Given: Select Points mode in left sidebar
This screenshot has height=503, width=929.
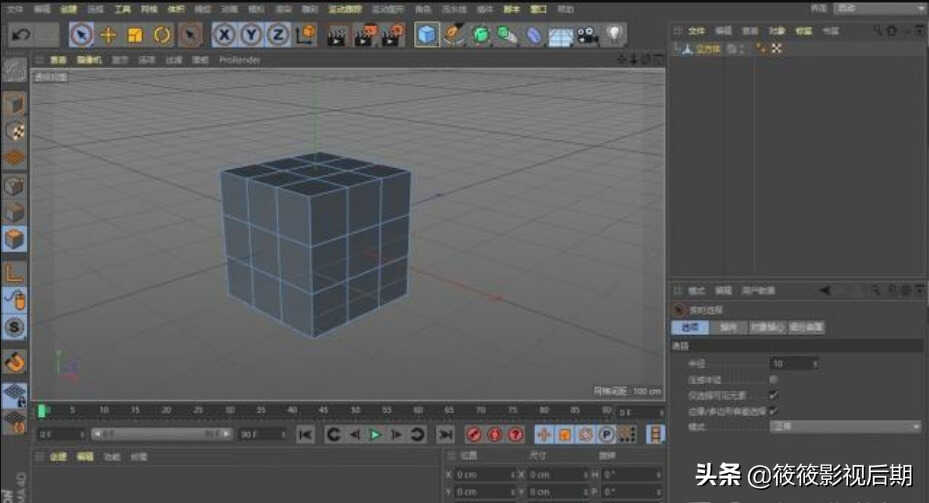Looking at the screenshot, I should pyautogui.click(x=15, y=186).
